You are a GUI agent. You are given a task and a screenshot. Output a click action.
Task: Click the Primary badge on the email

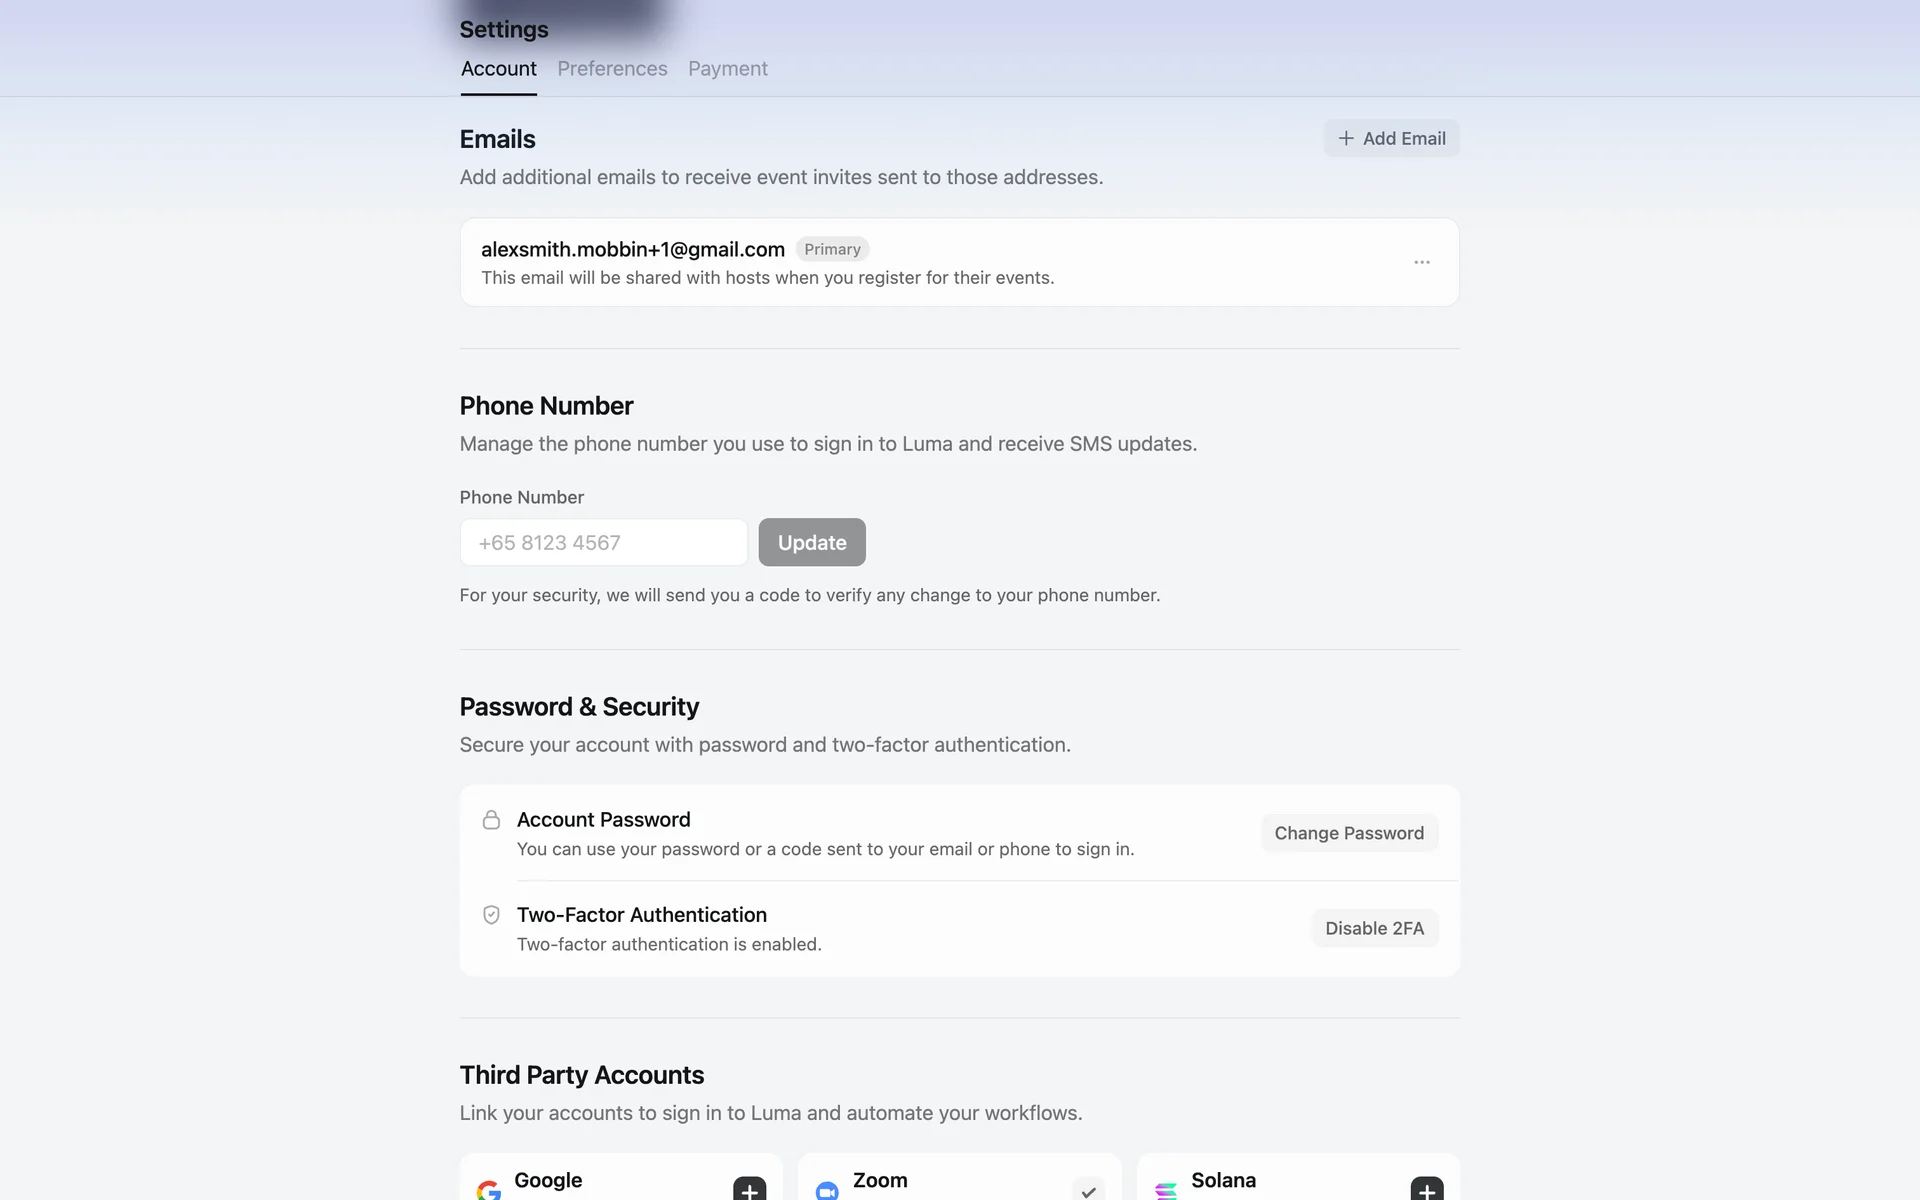[x=832, y=249]
